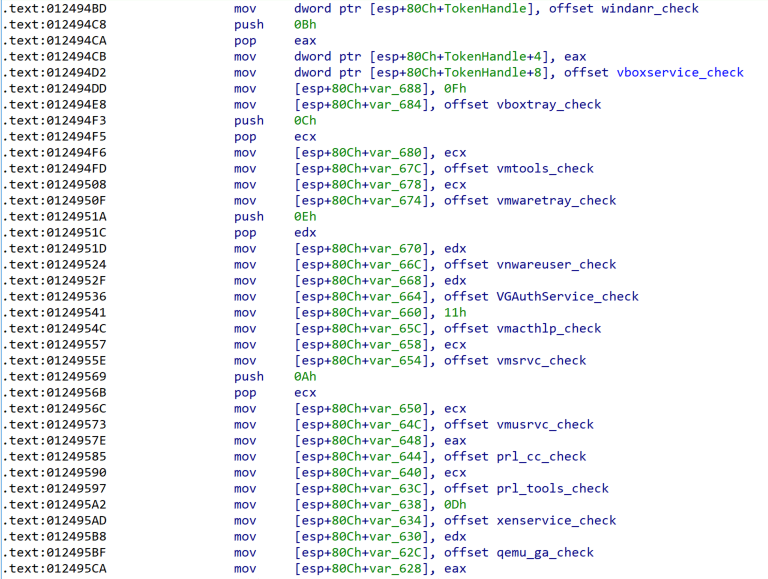Click the value 0Dh operand

pos(455,505)
